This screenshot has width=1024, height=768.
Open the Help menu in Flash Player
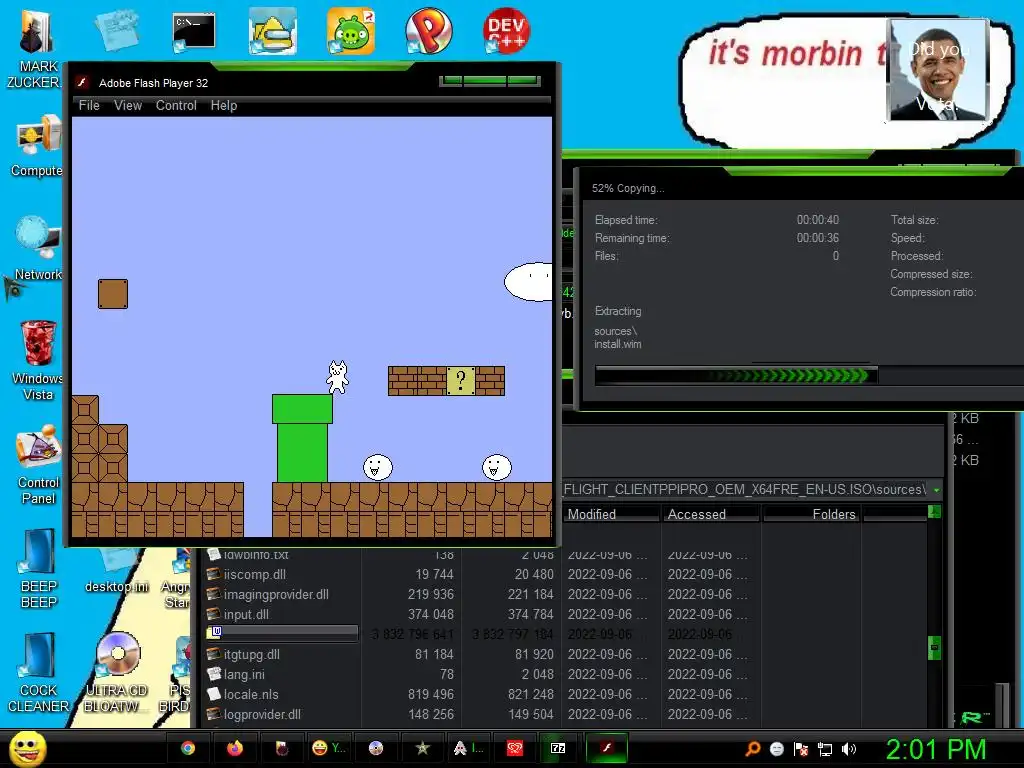(223, 105)
